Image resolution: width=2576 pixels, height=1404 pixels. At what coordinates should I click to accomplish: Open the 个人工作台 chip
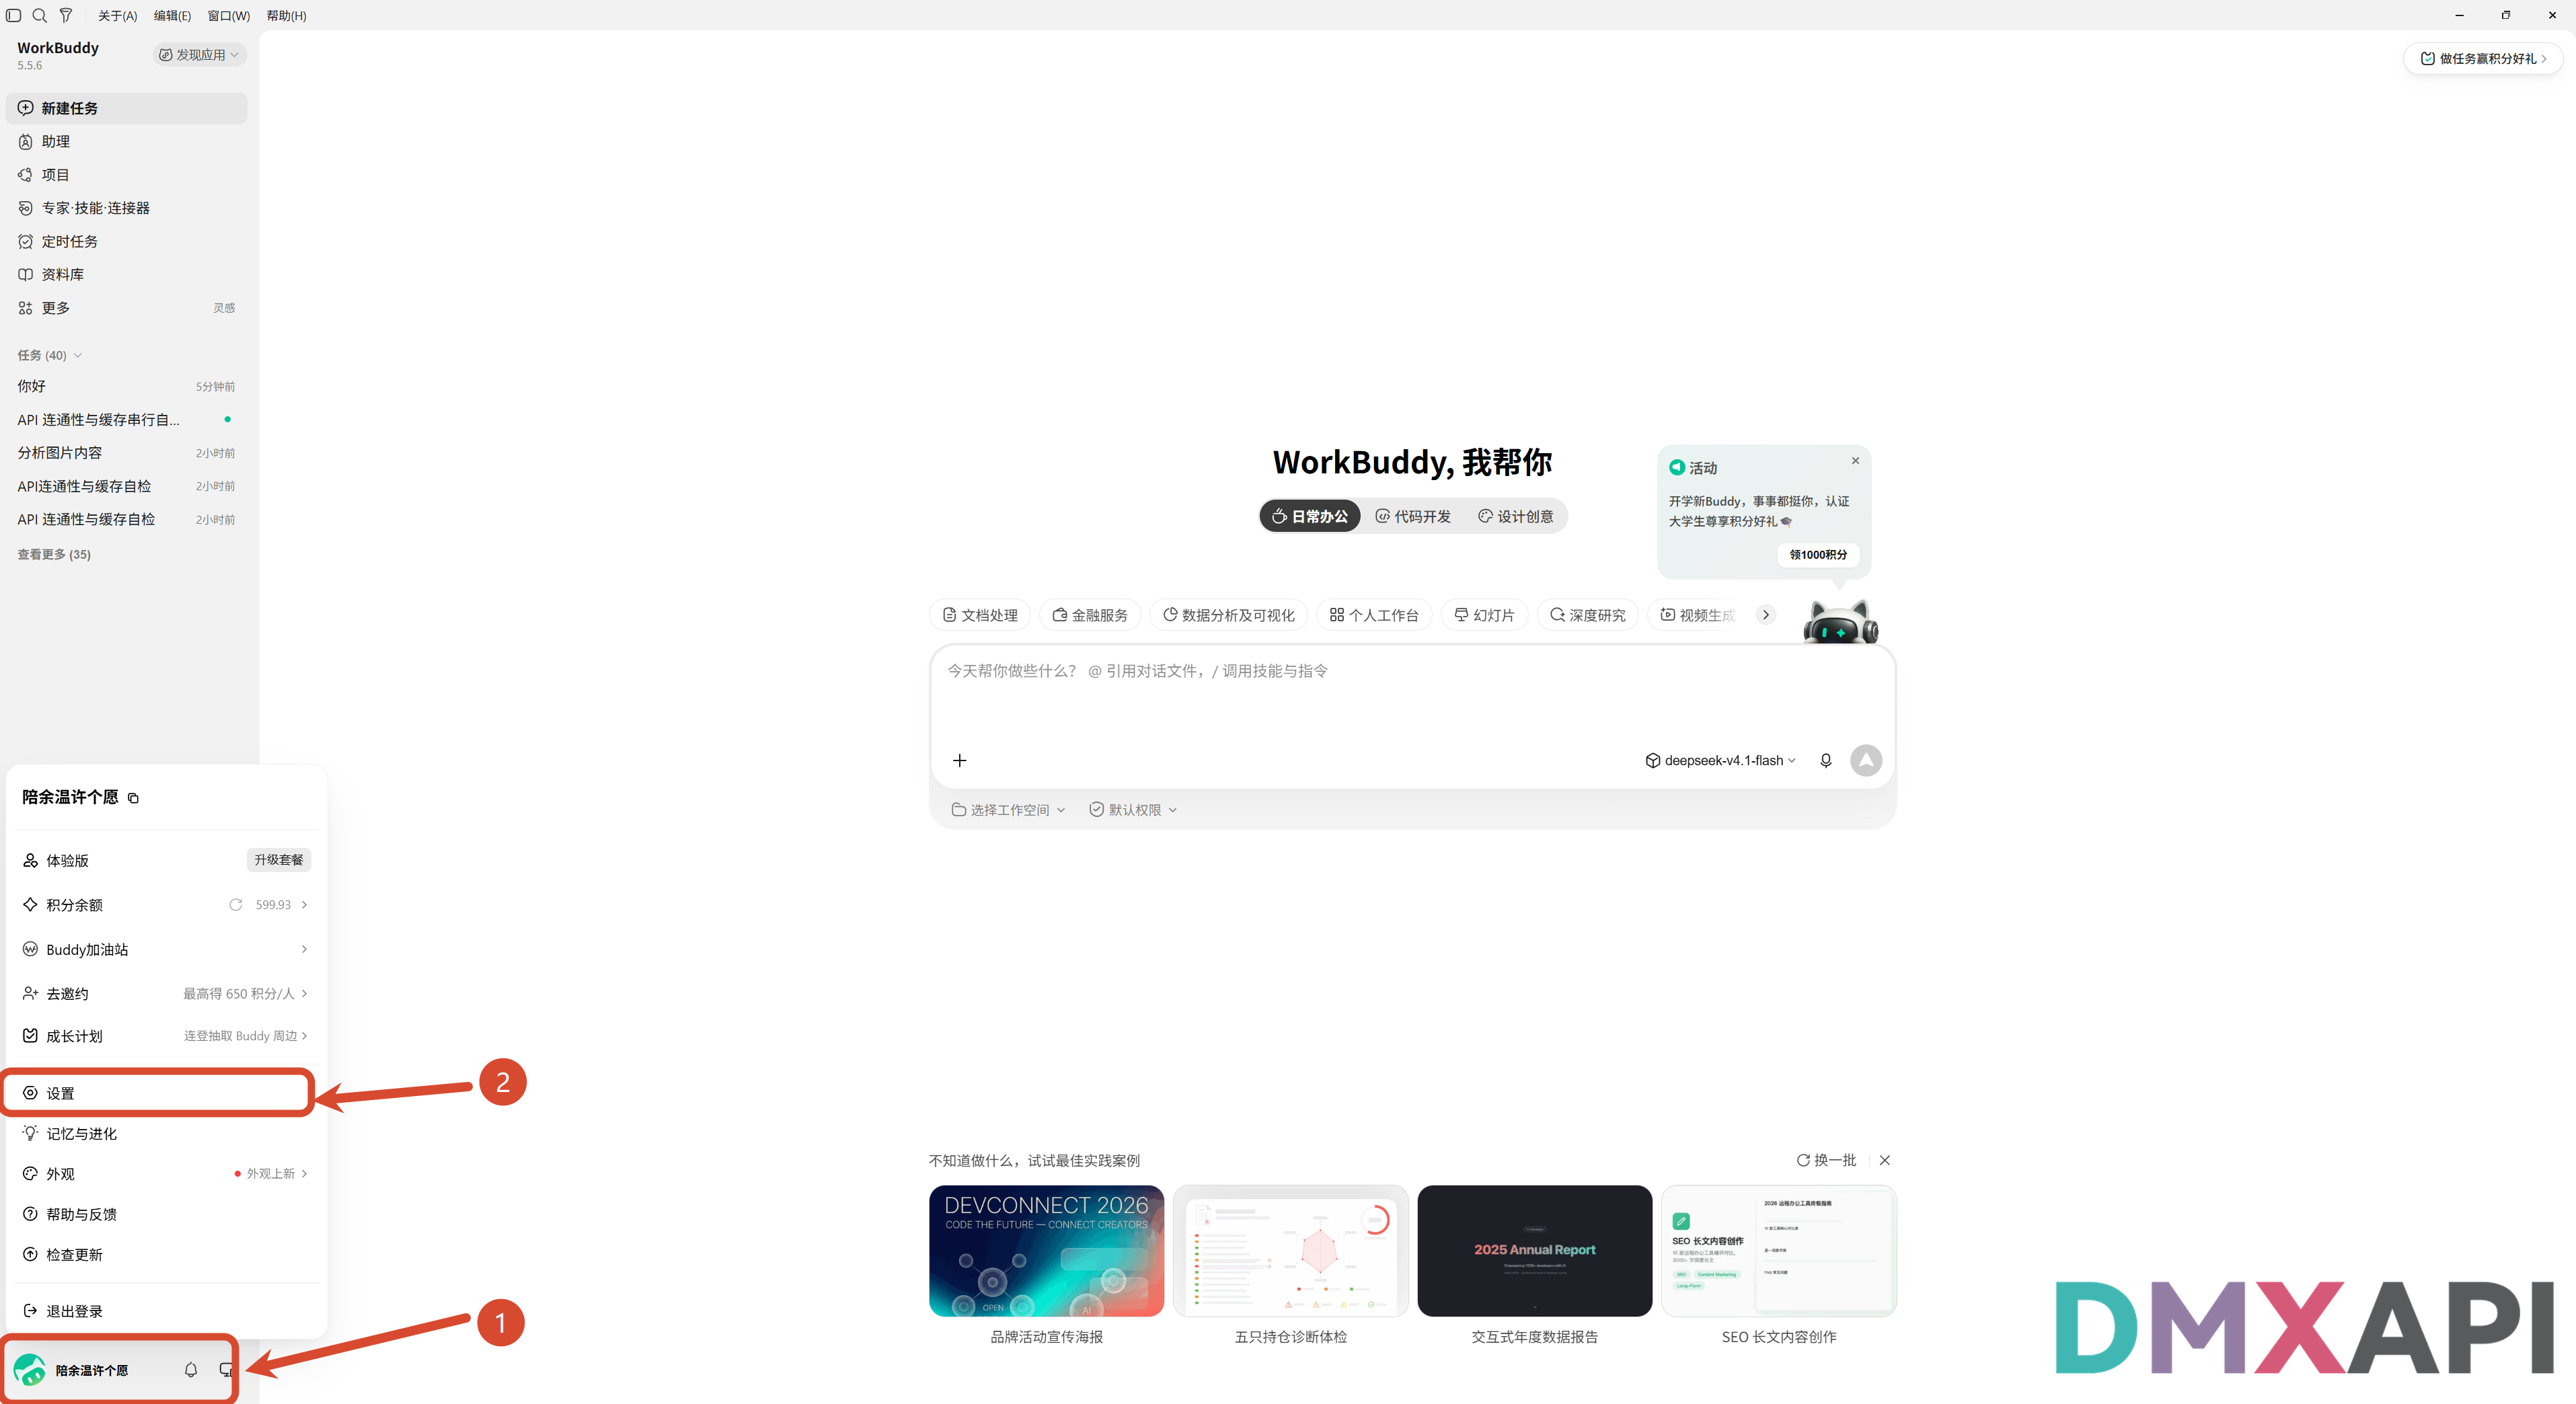(x=1375, y=615)
